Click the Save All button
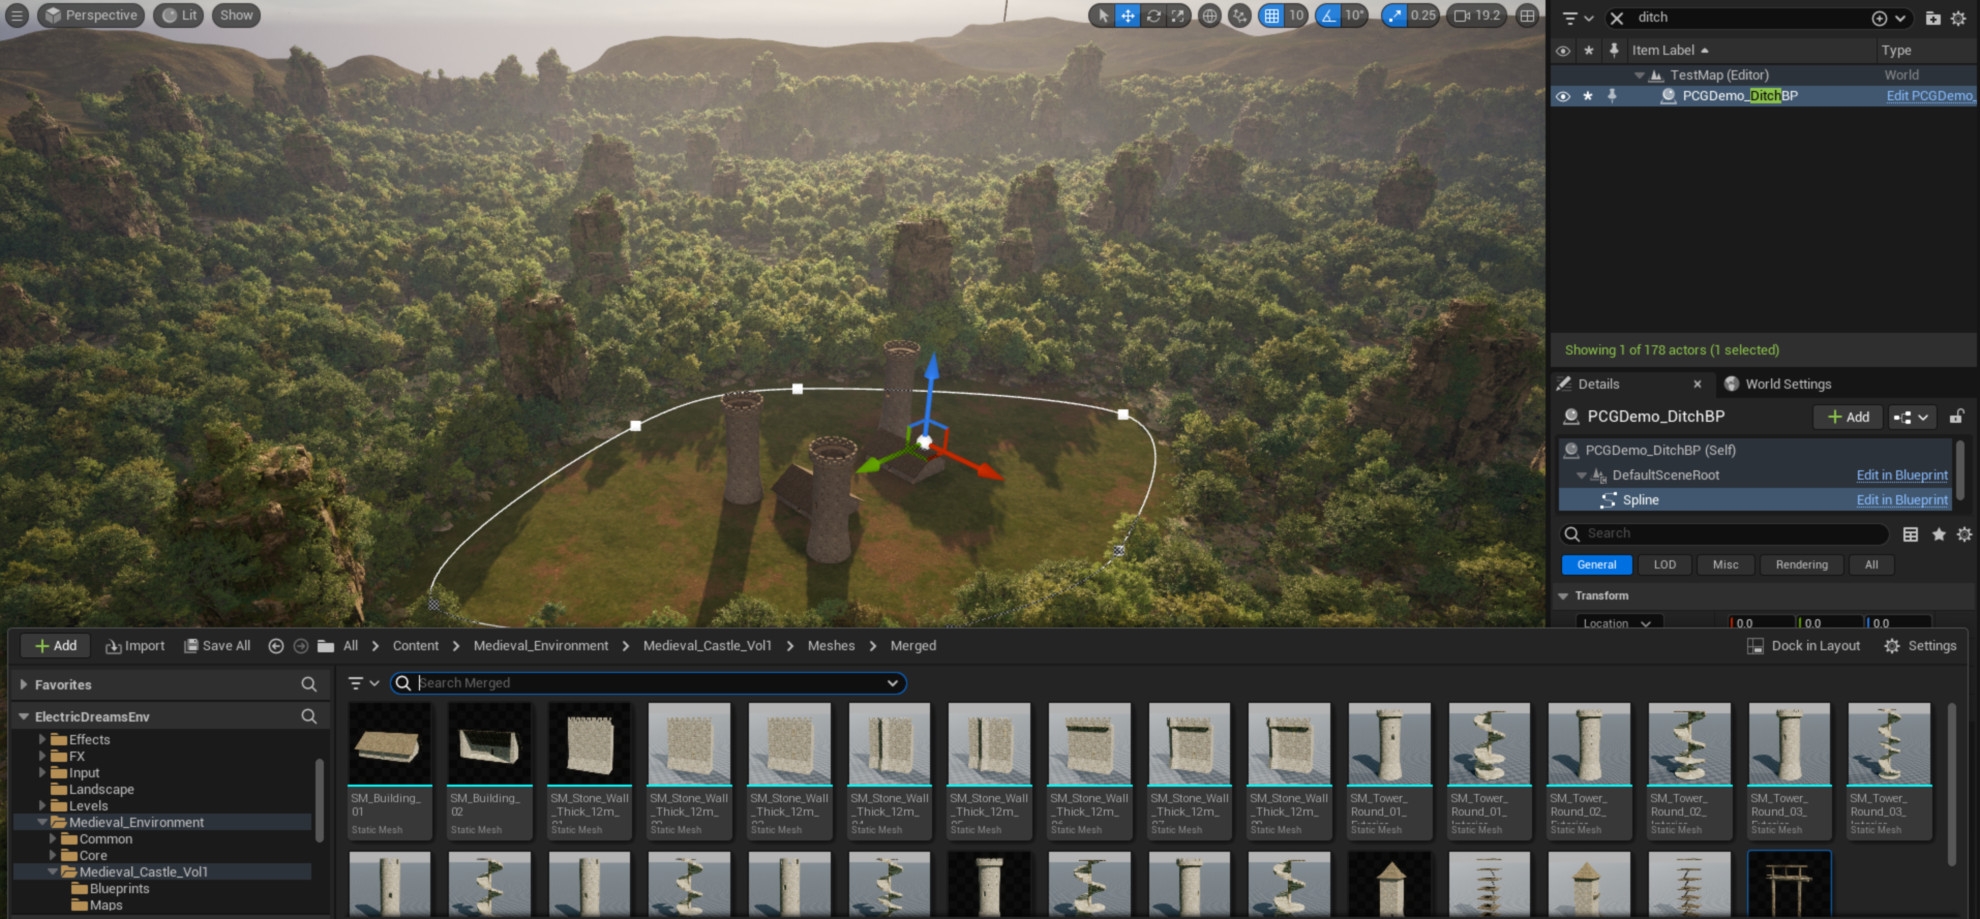1980x919 pixels. 217,646
